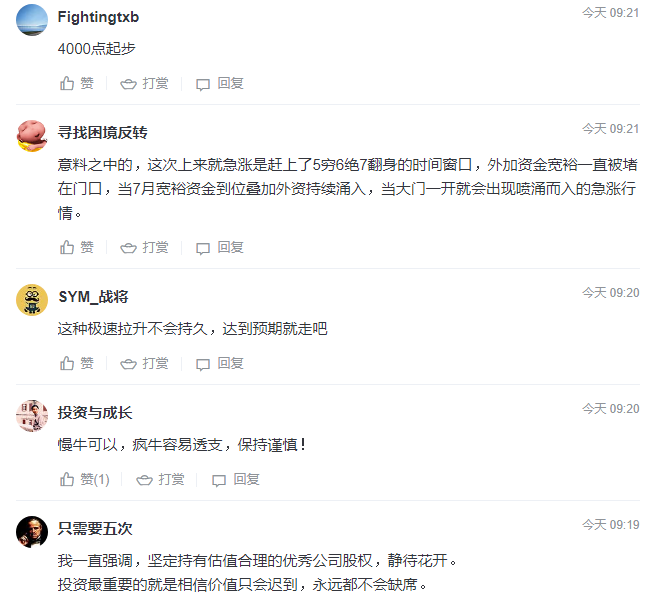670x606 pixels.
Task: Like 投资与成长's comment with 赞(1)
Action: [x=85, y=480]
